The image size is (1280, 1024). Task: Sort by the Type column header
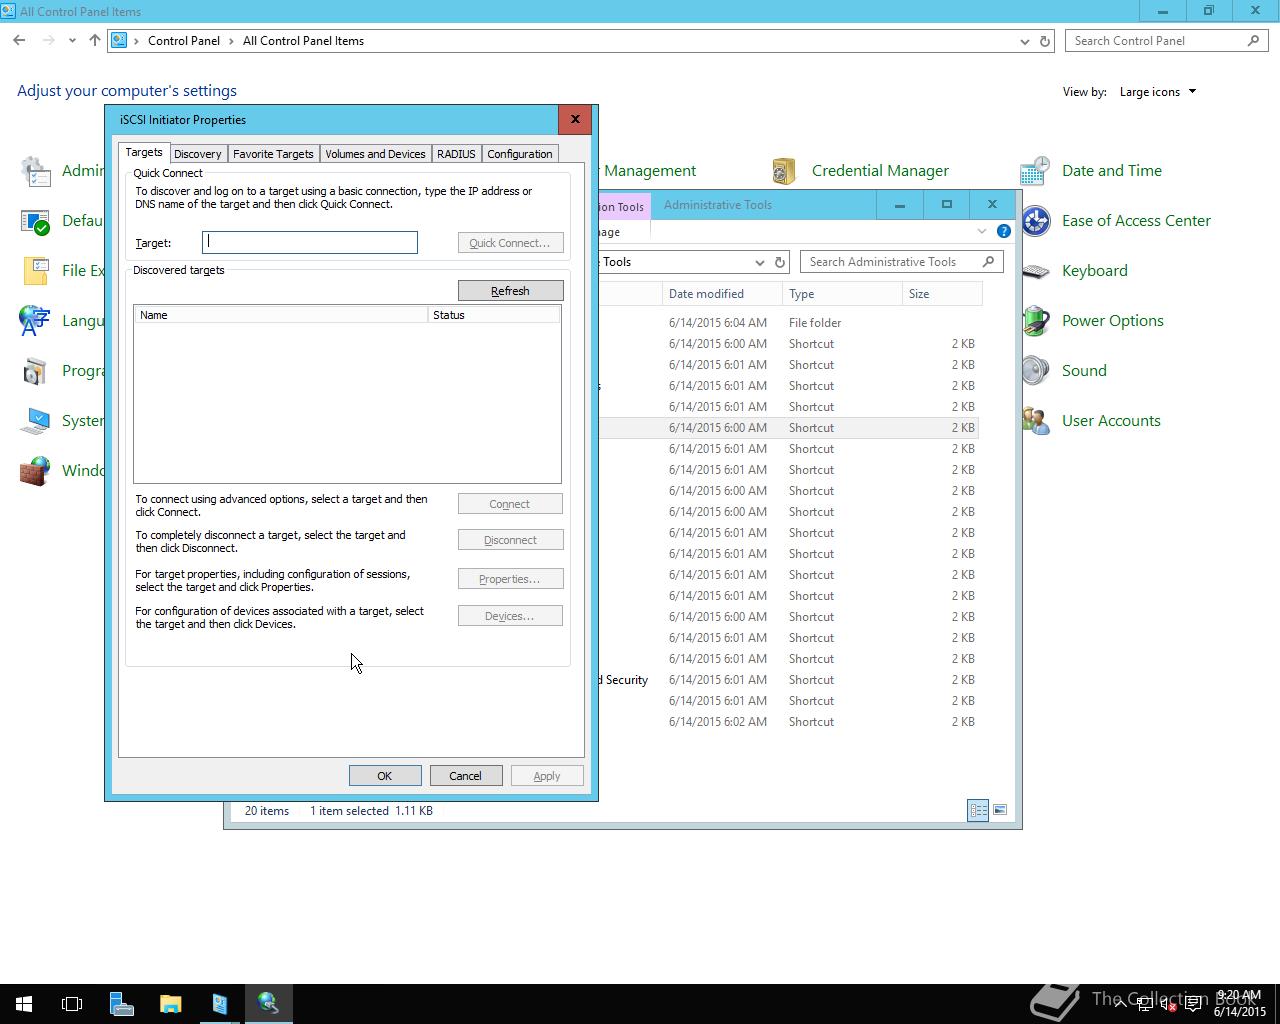coord(842,294)
